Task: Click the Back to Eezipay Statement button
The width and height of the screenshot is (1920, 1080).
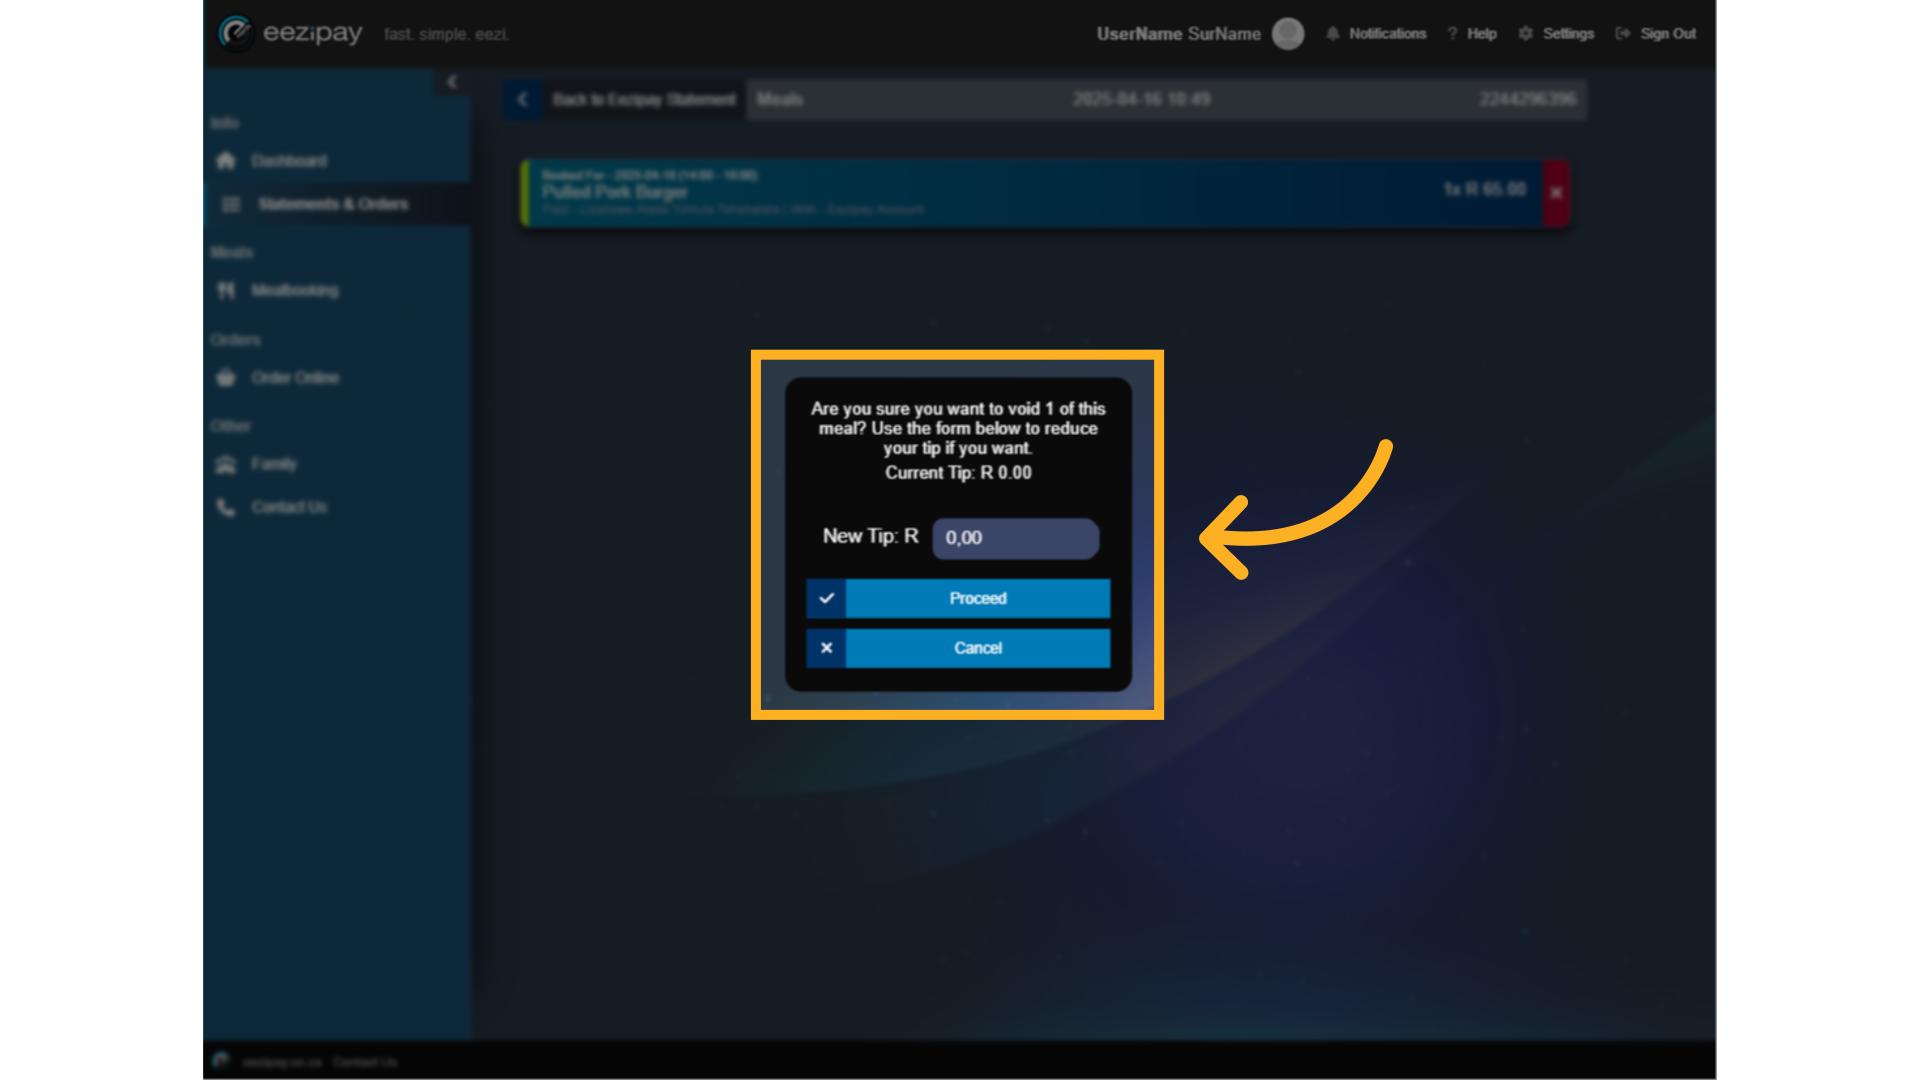Action: 645,99
